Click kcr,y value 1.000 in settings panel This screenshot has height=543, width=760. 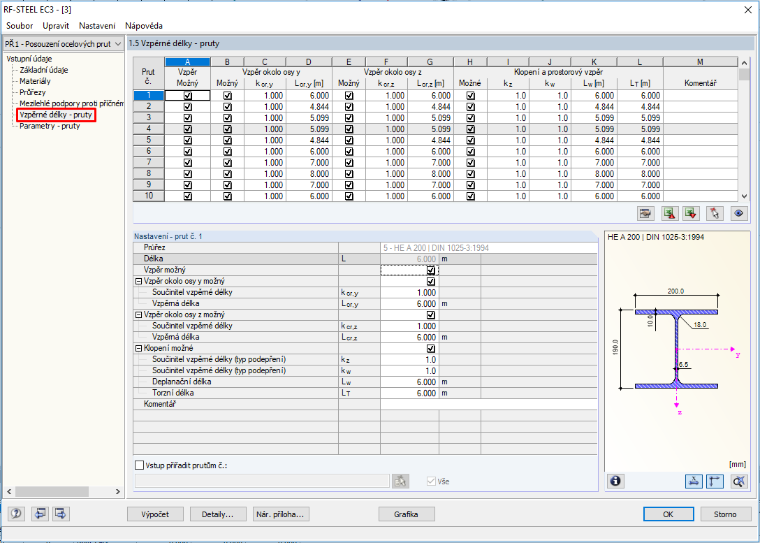(410, 292)
